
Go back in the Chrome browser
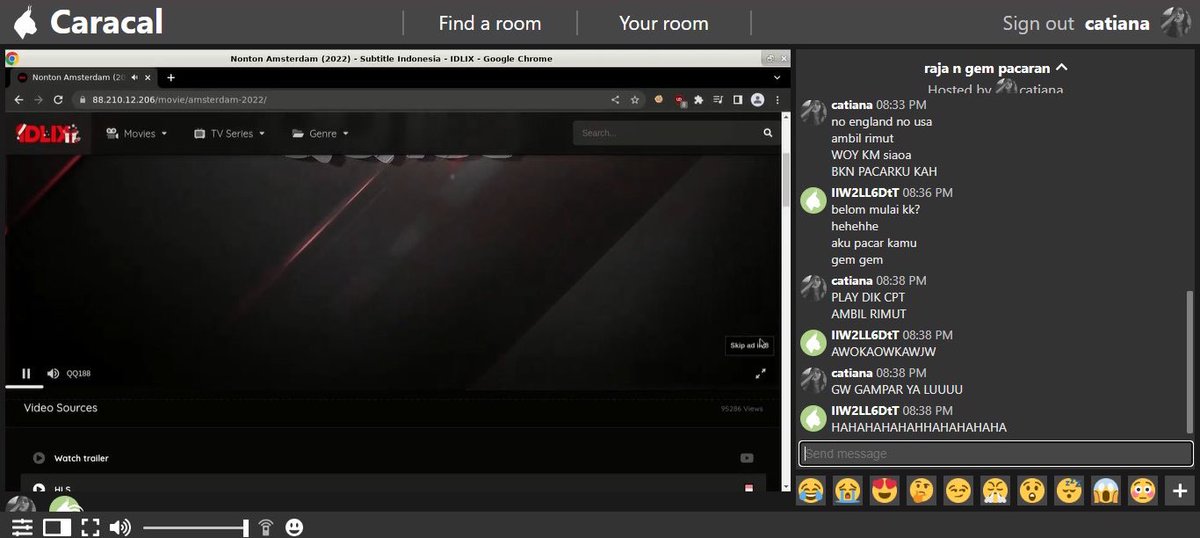(x=19, y=99)
